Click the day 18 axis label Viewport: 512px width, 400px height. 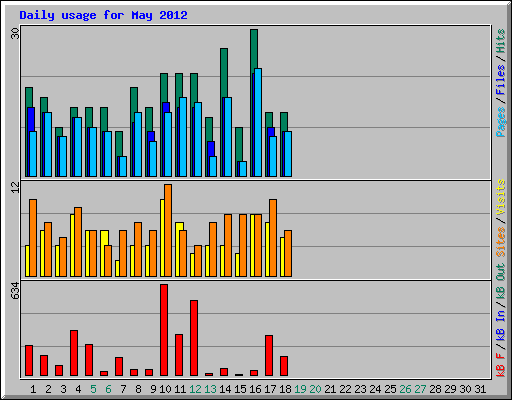point(285,389)
